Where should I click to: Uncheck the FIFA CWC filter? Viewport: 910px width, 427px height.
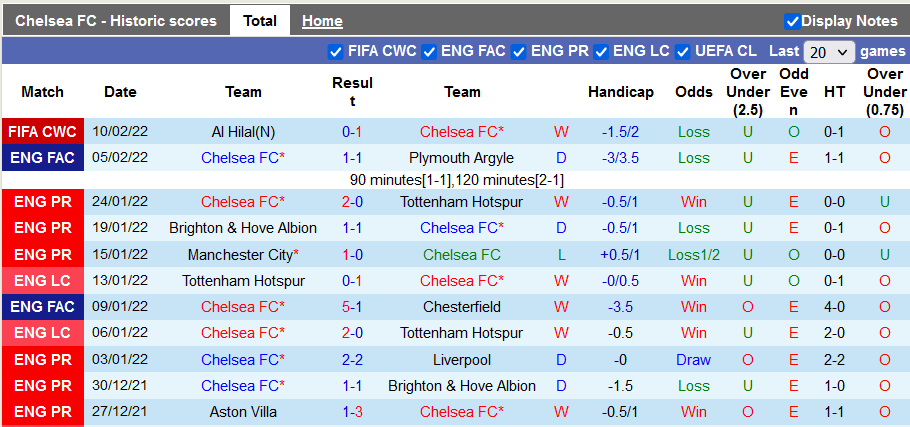pos(335,51)
